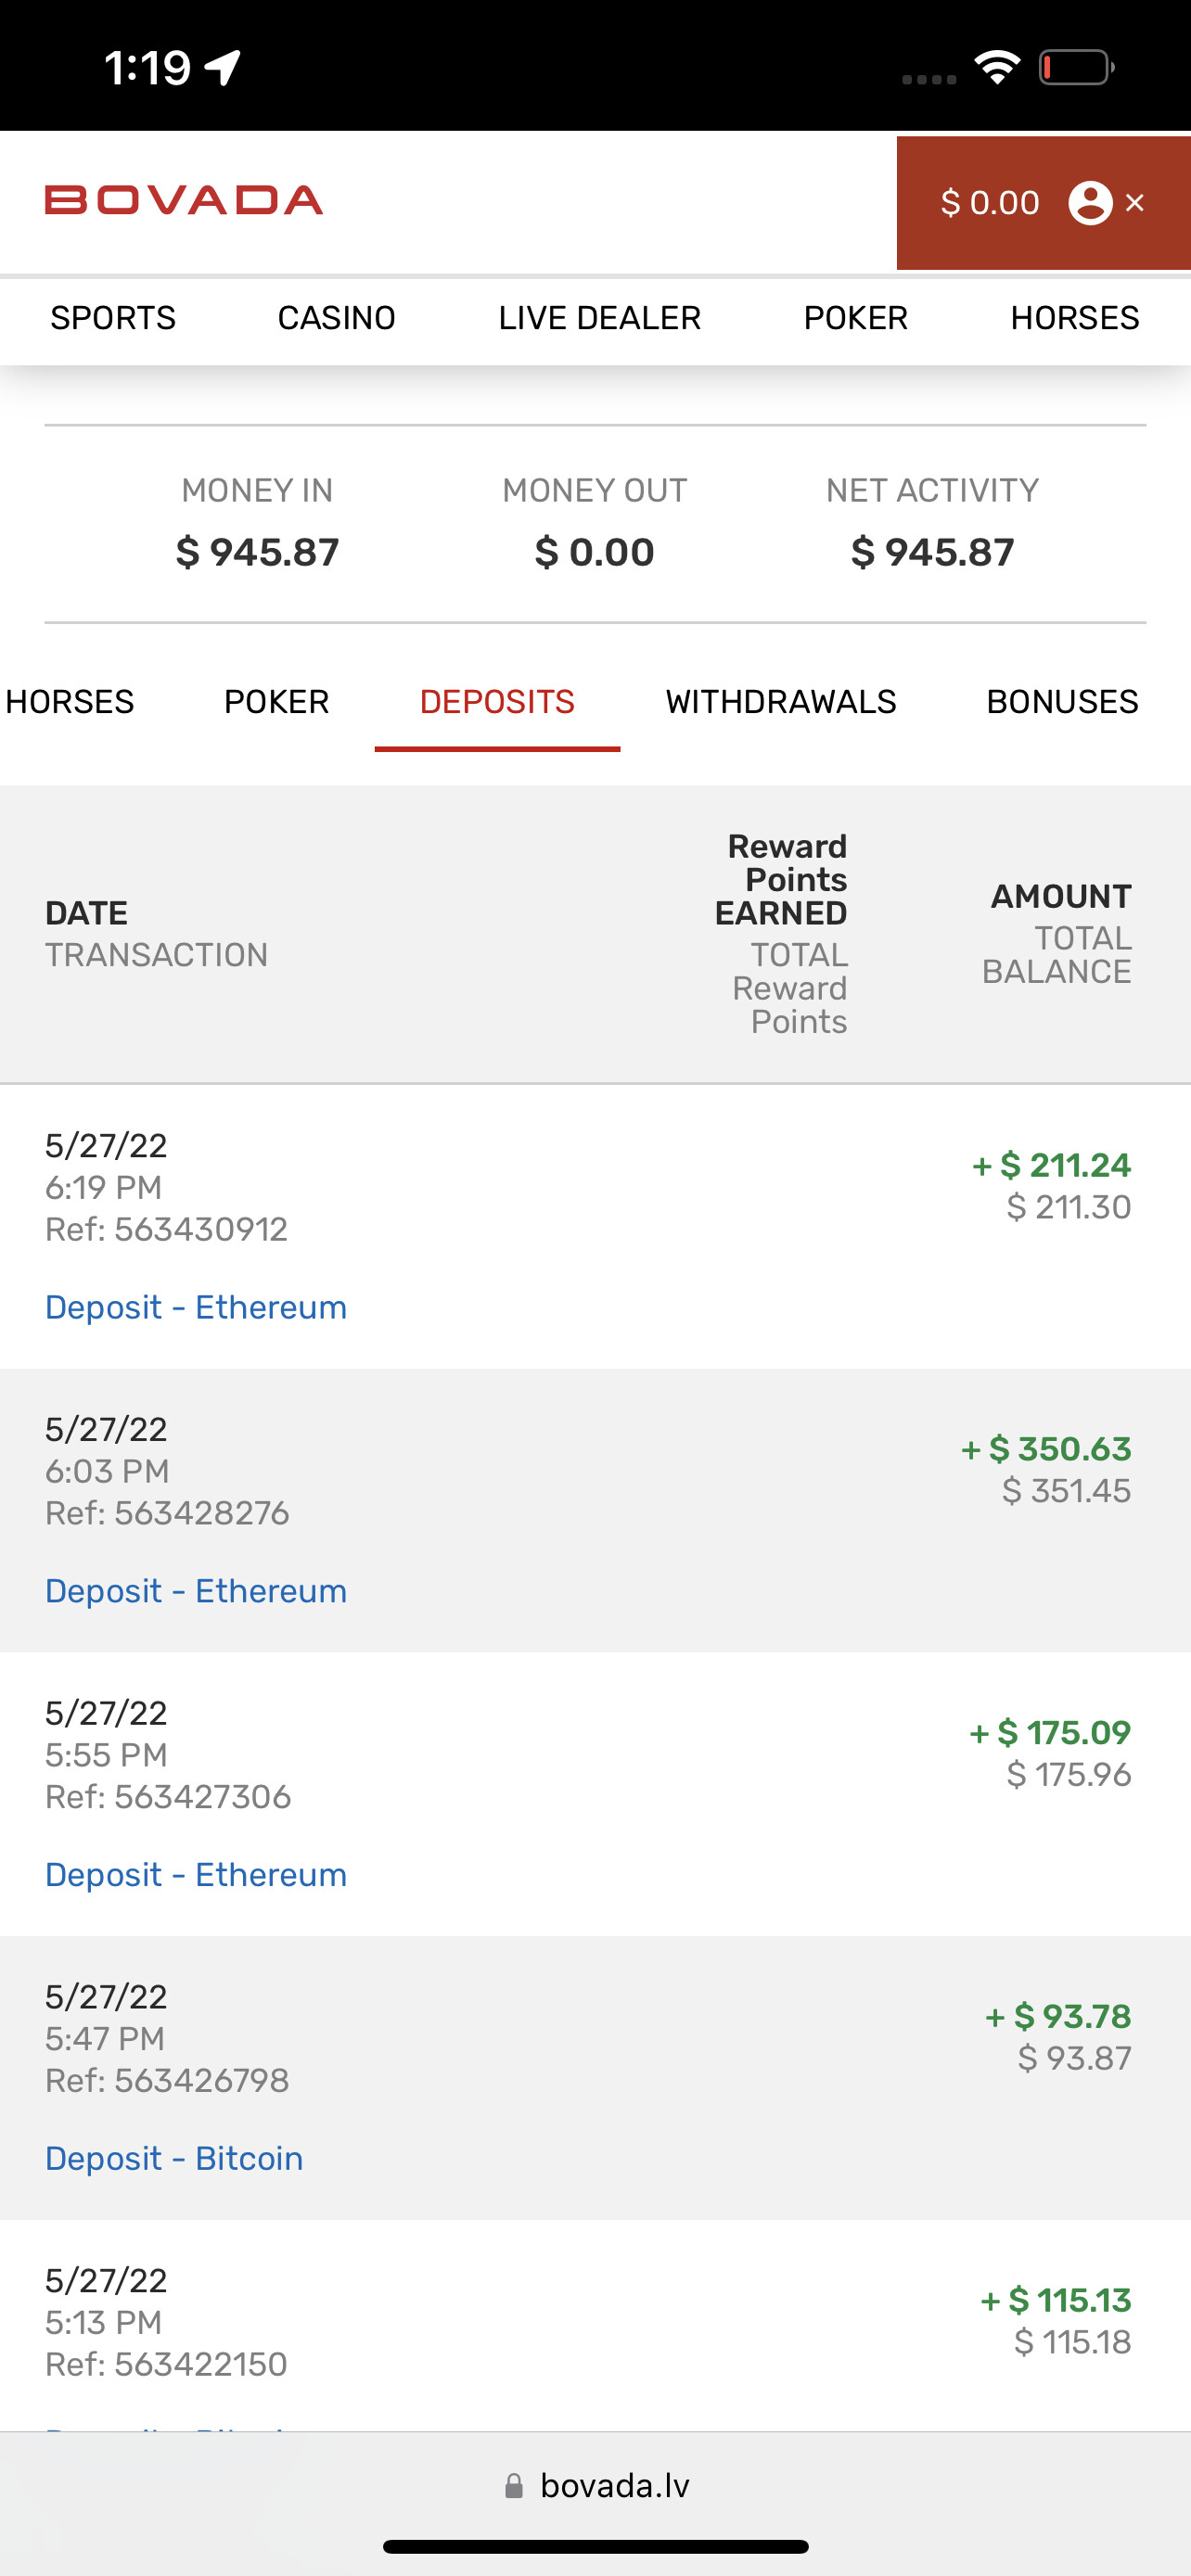
Task: Go to Live Dealer section
Action: click(x=599, y=318)
